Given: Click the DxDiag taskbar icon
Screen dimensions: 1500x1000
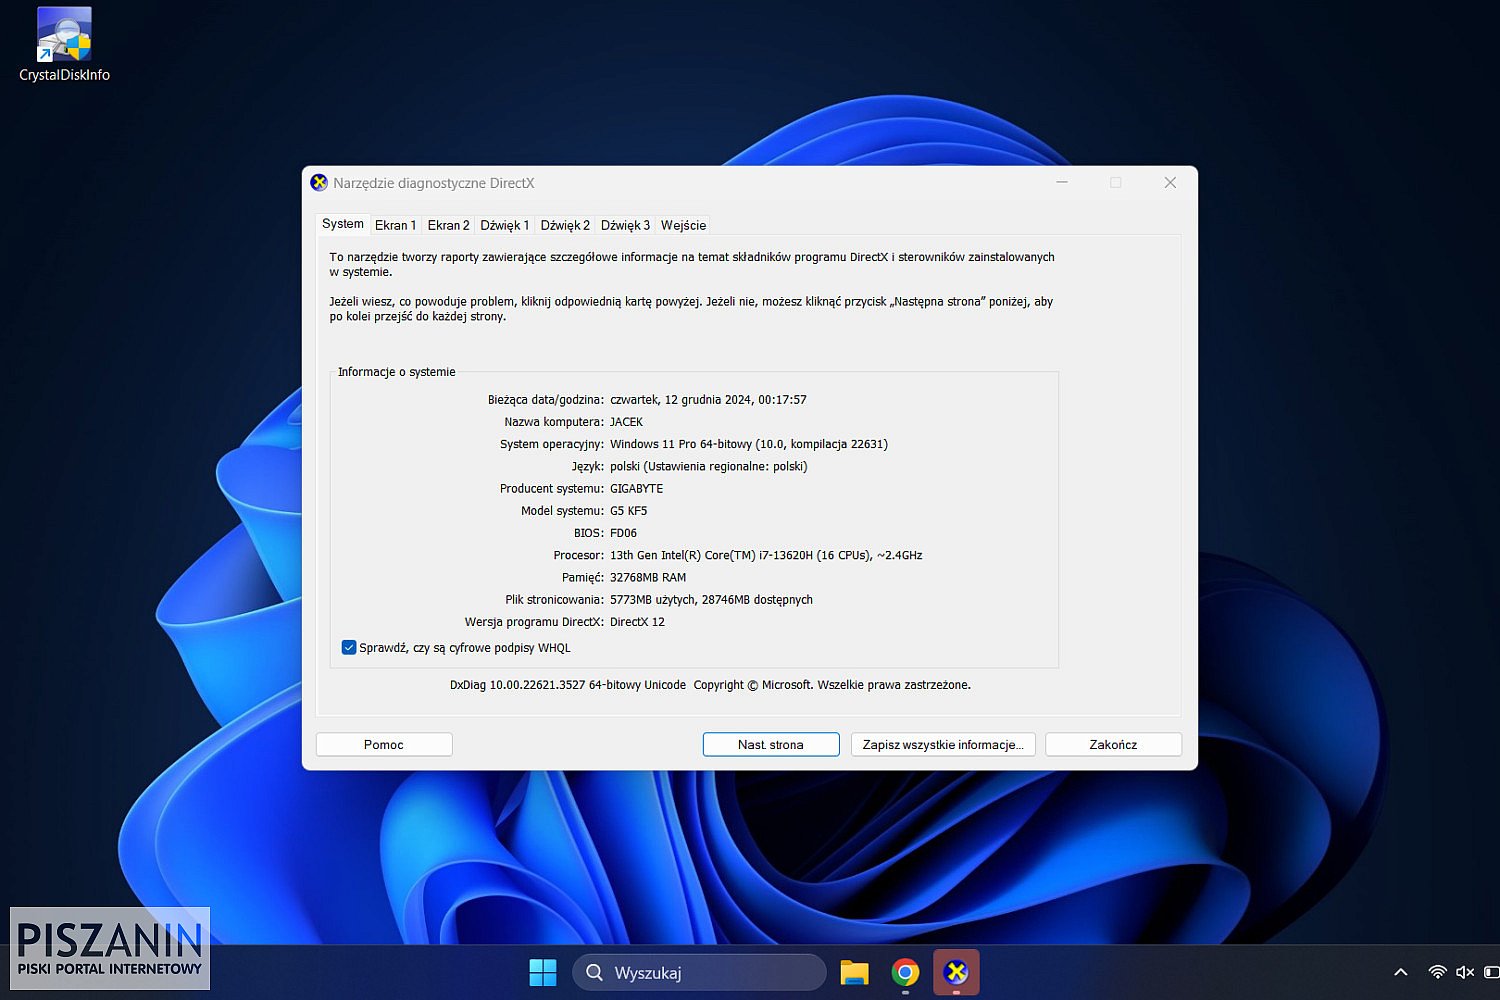Looking at the screenshot, I should (956, 972).
